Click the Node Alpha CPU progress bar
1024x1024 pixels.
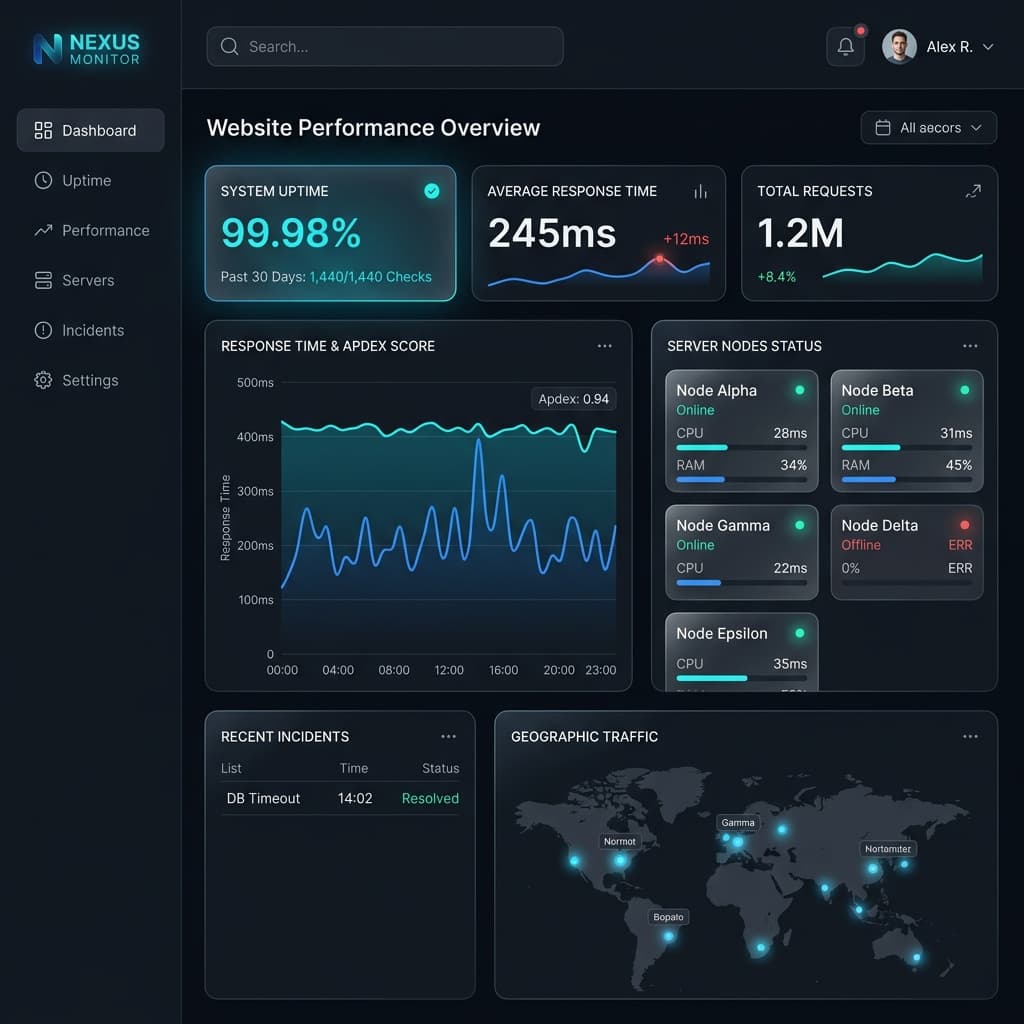click(x=741, y=447)
